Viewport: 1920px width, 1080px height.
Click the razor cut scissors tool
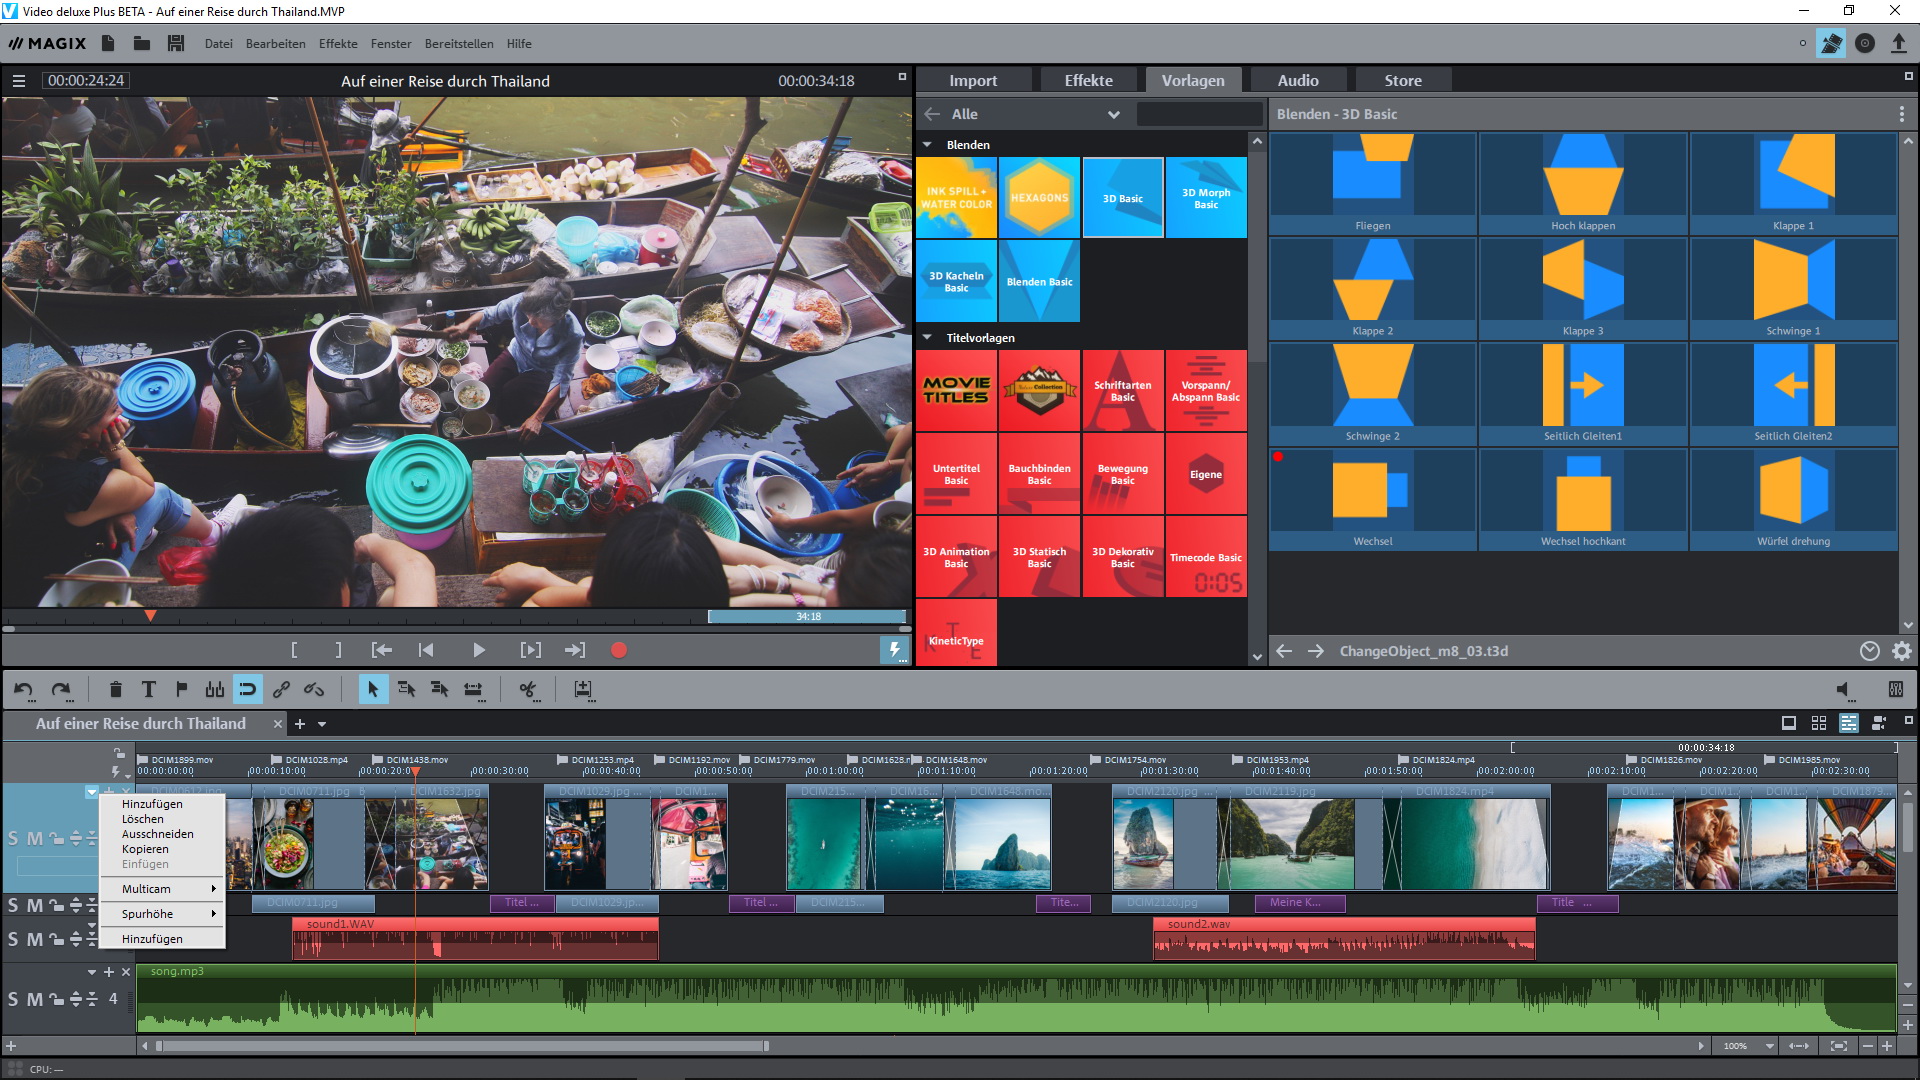(x=527, y=689)
